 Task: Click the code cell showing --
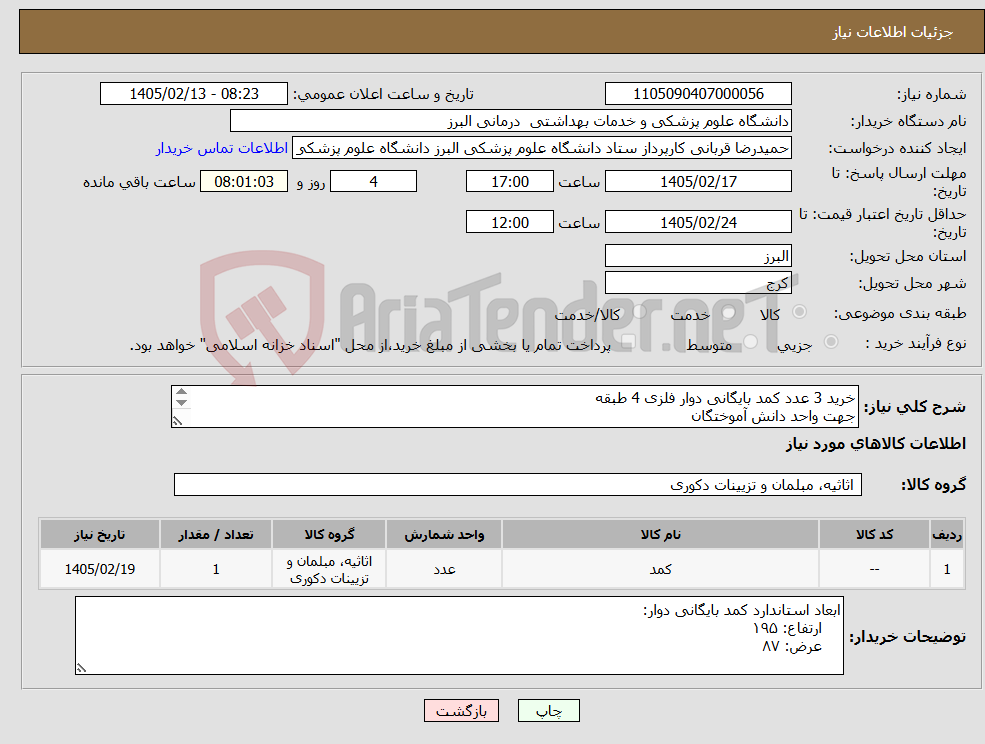pyautogui.click(x=874, y=569)
